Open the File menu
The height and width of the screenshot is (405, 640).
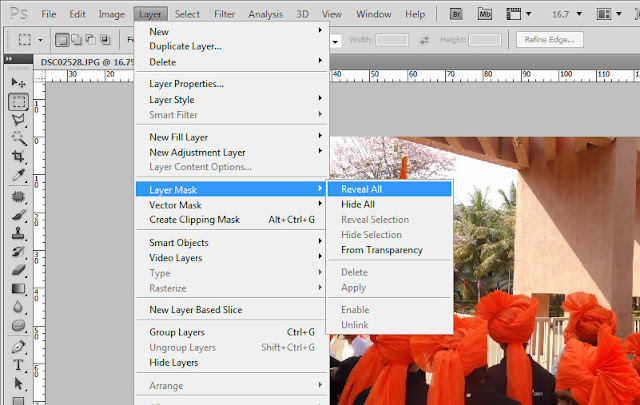click(49, 14)
